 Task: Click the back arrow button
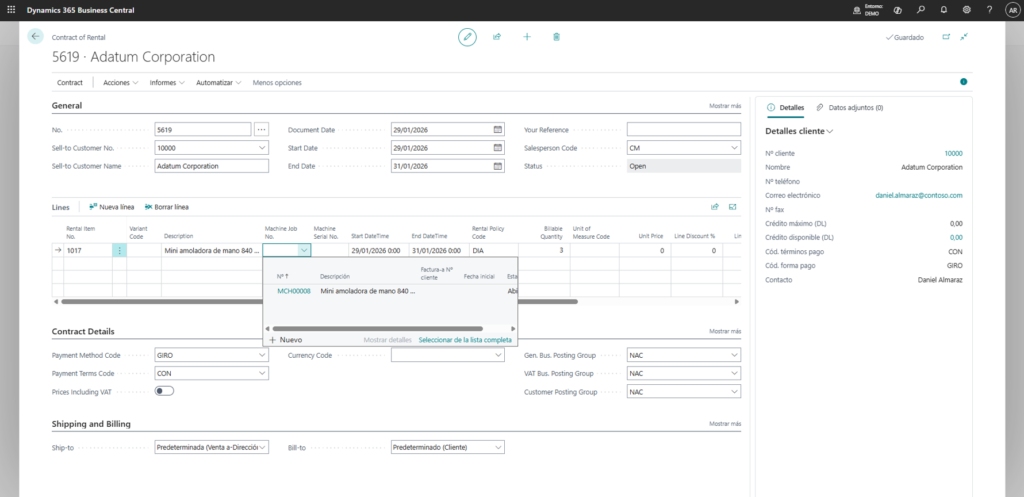tap(36, 36)
